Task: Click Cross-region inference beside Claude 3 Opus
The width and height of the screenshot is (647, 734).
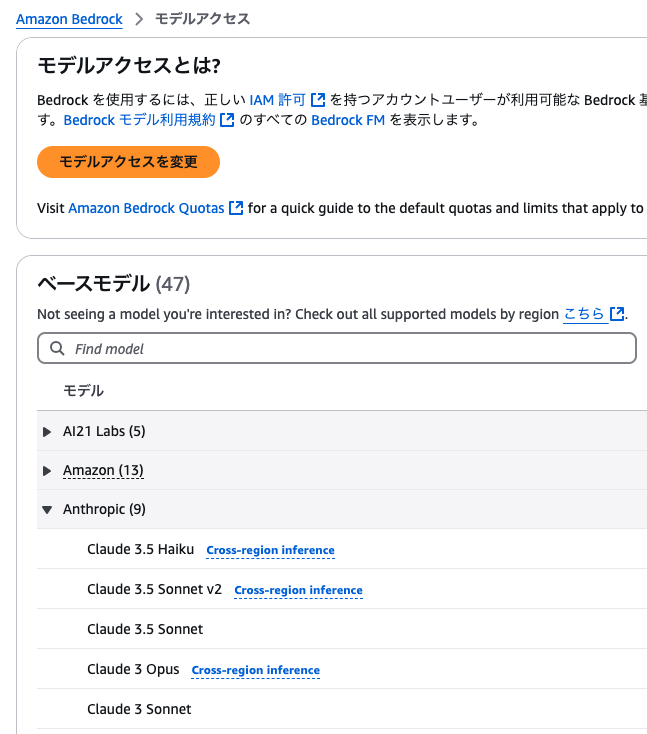Action: (255, 670)
